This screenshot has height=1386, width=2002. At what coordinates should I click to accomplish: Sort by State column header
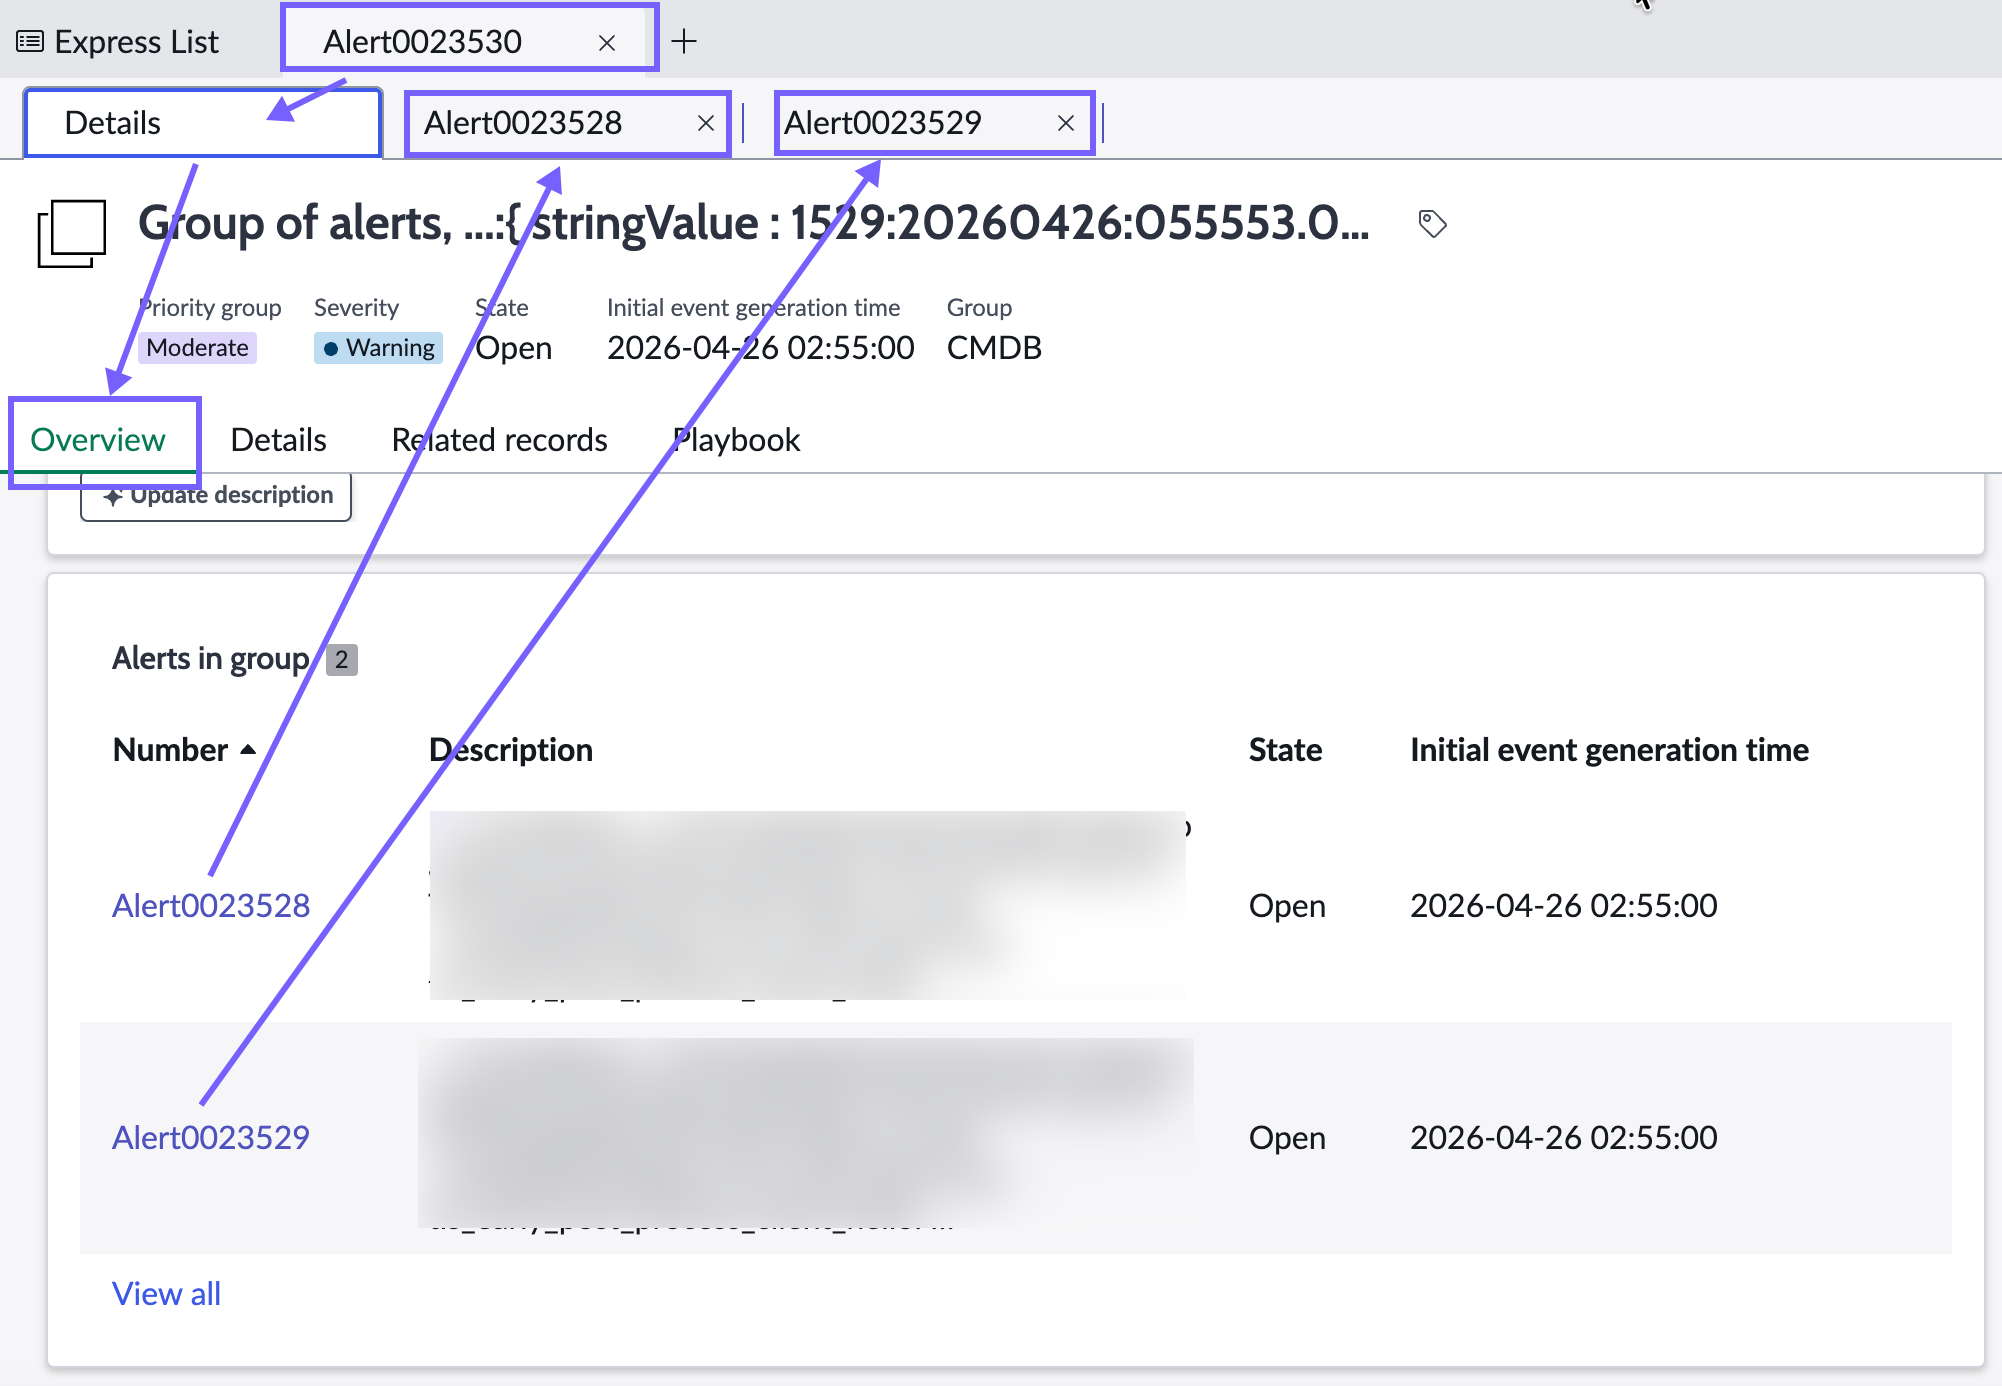(1285, 750)
